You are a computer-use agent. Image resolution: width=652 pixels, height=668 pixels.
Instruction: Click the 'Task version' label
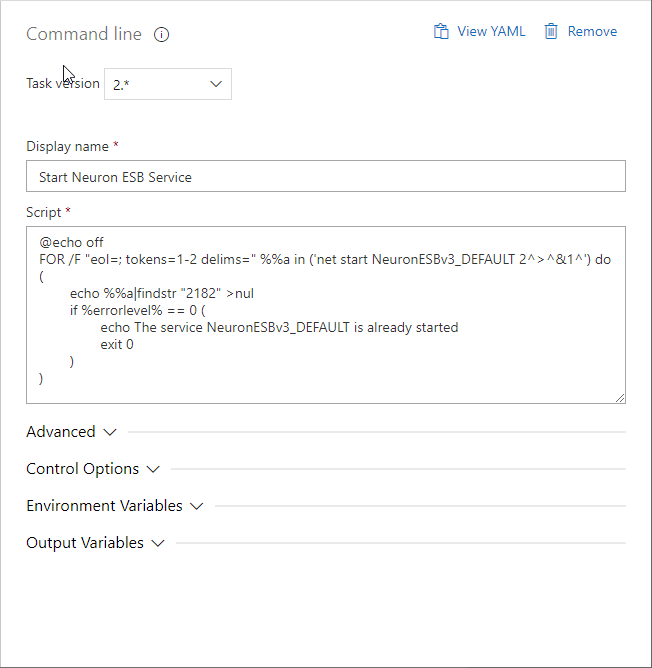coord(63,83)
